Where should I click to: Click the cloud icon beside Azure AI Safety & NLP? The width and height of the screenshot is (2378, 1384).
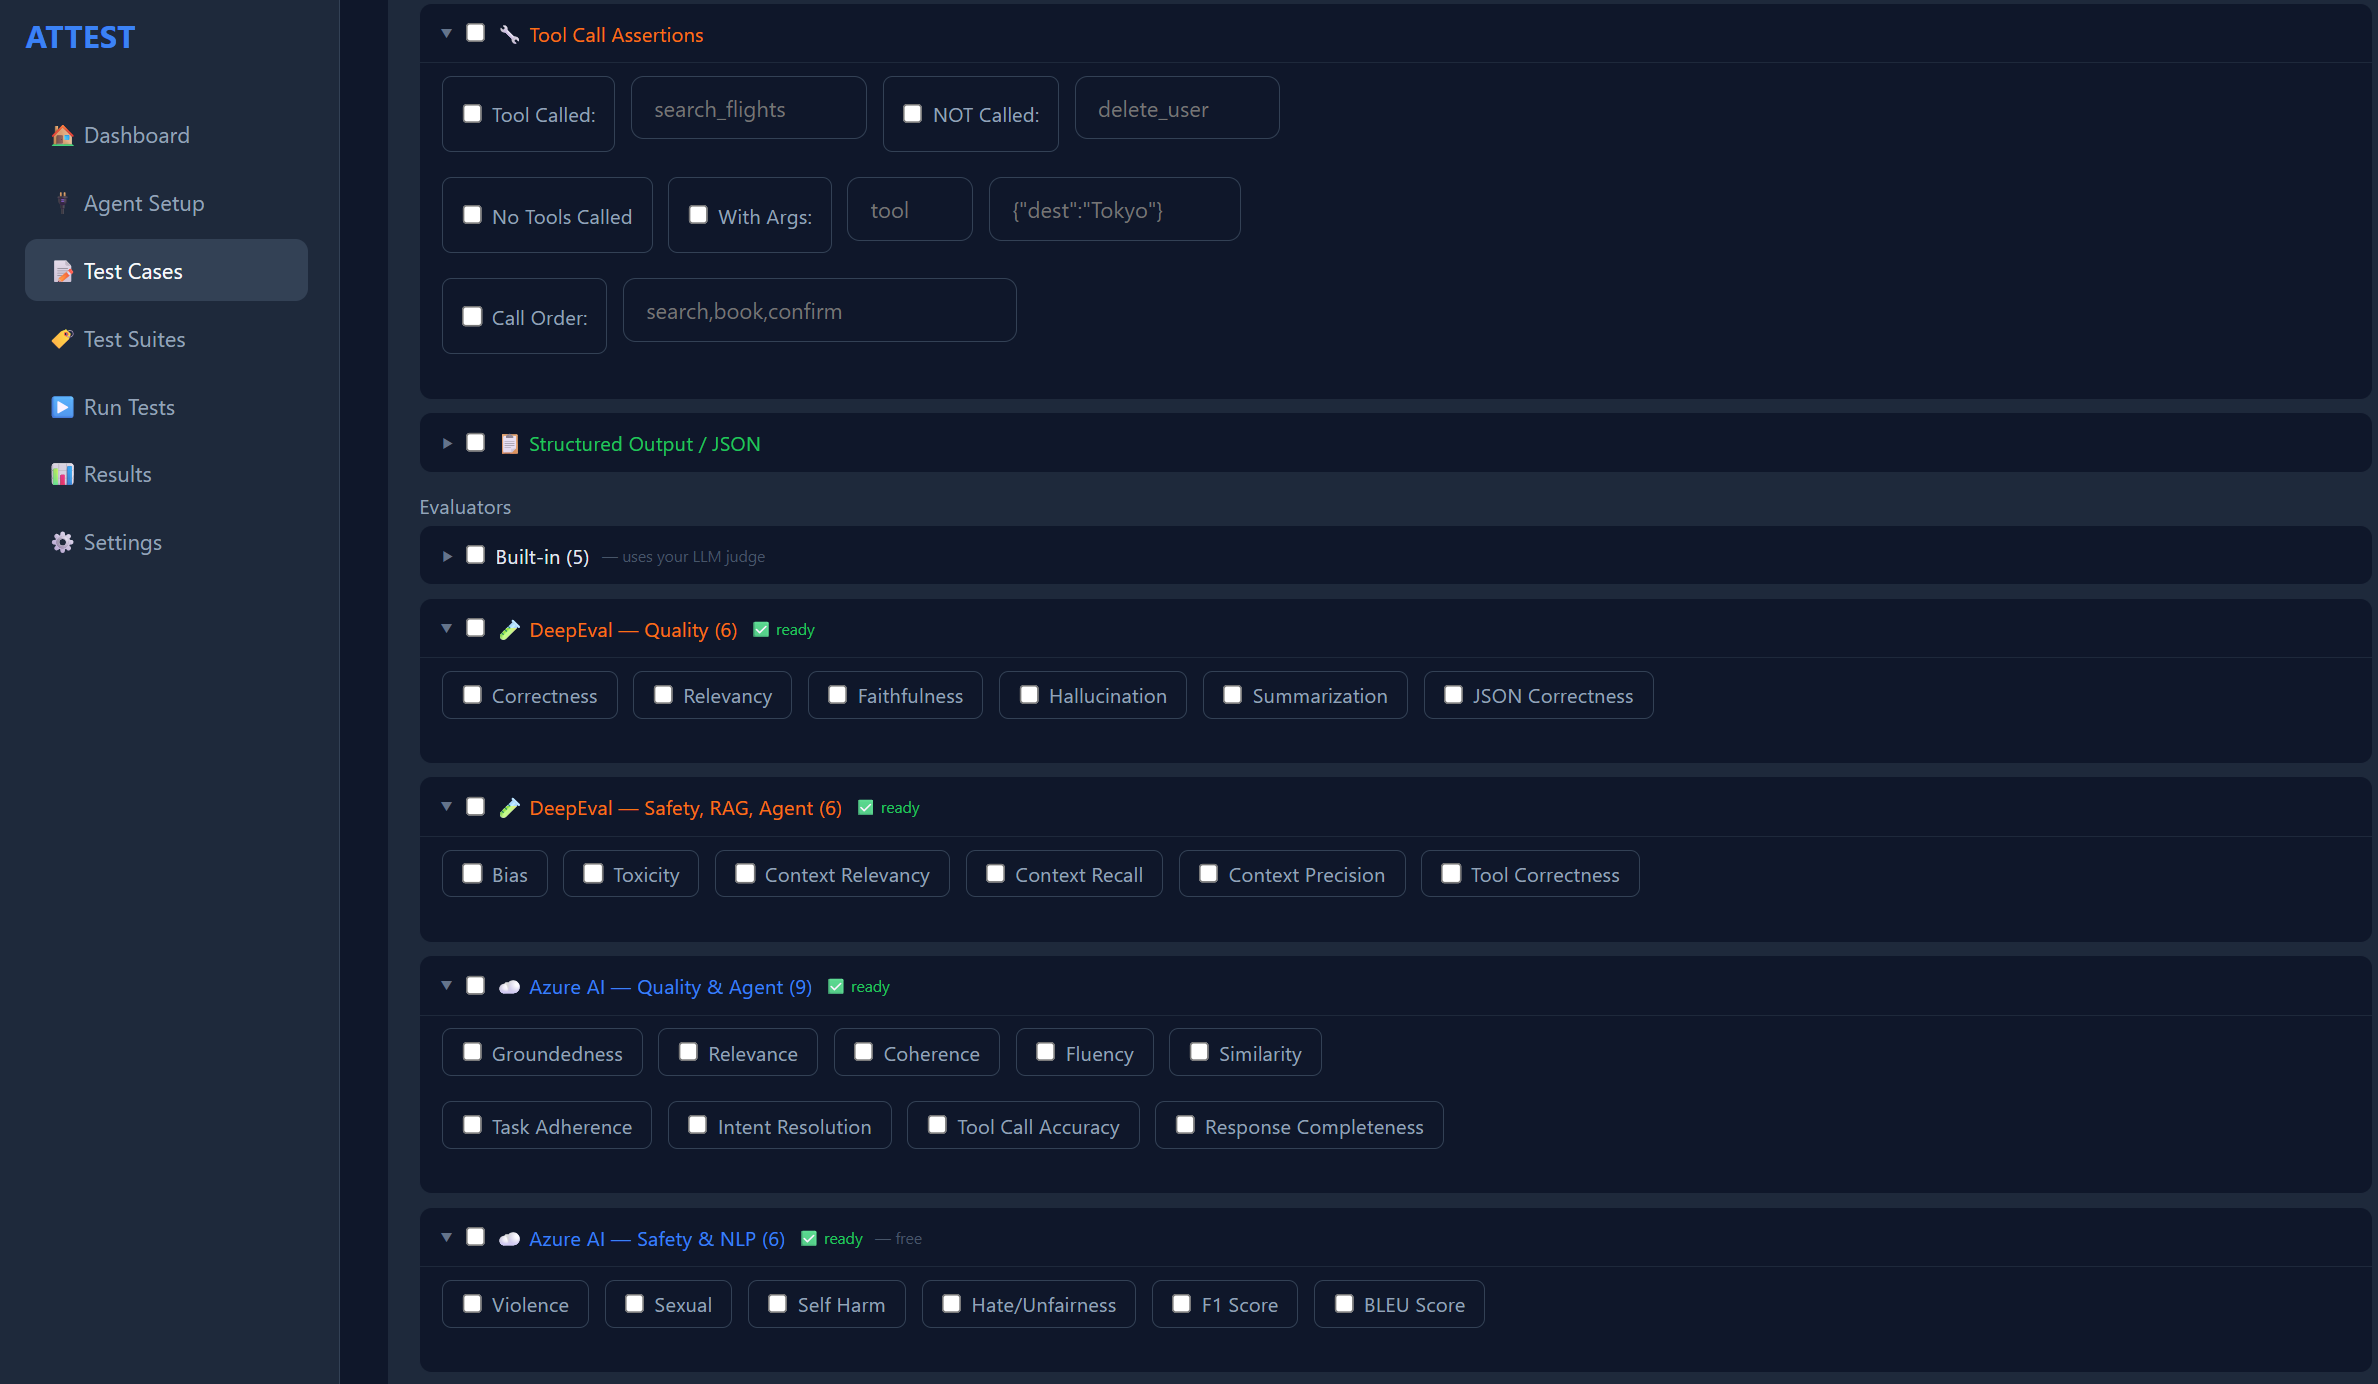click(x=509, y=1239)
